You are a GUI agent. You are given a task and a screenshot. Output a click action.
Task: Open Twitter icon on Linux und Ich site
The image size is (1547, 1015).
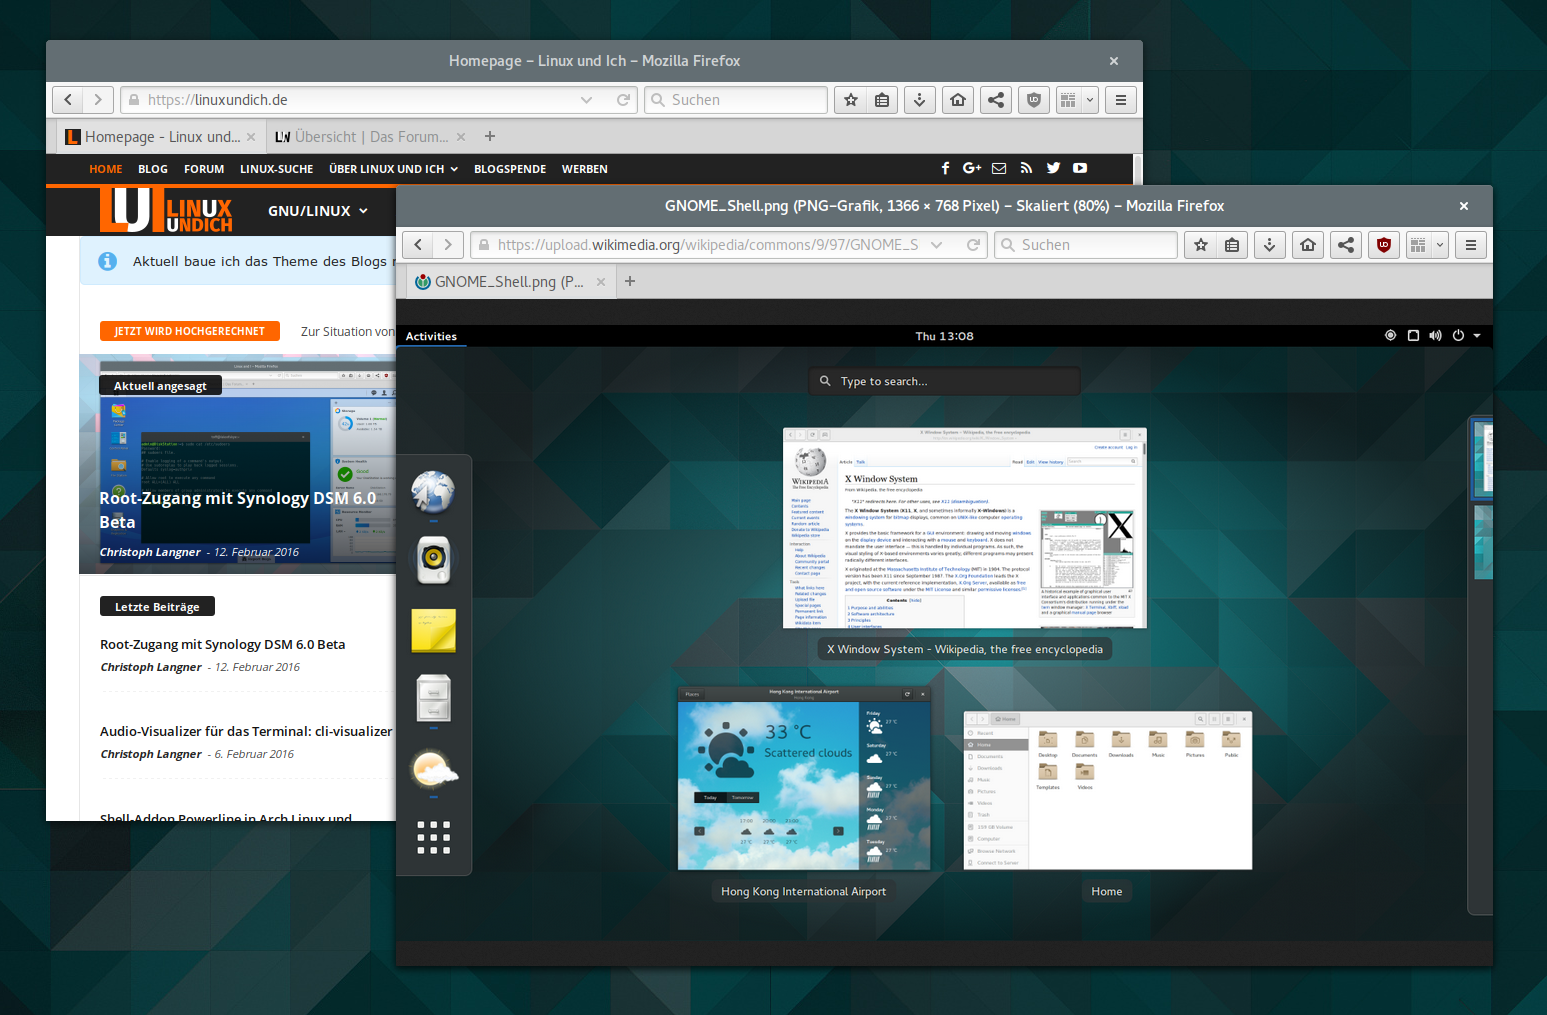(x=1053, y=168)
